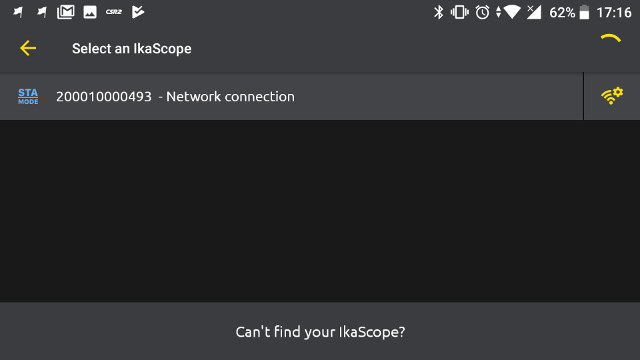Image resolution: width=640 pixels, height=360 pixels.
Task: Select device 200010000493 Network connection
Action: click(291, 97)
